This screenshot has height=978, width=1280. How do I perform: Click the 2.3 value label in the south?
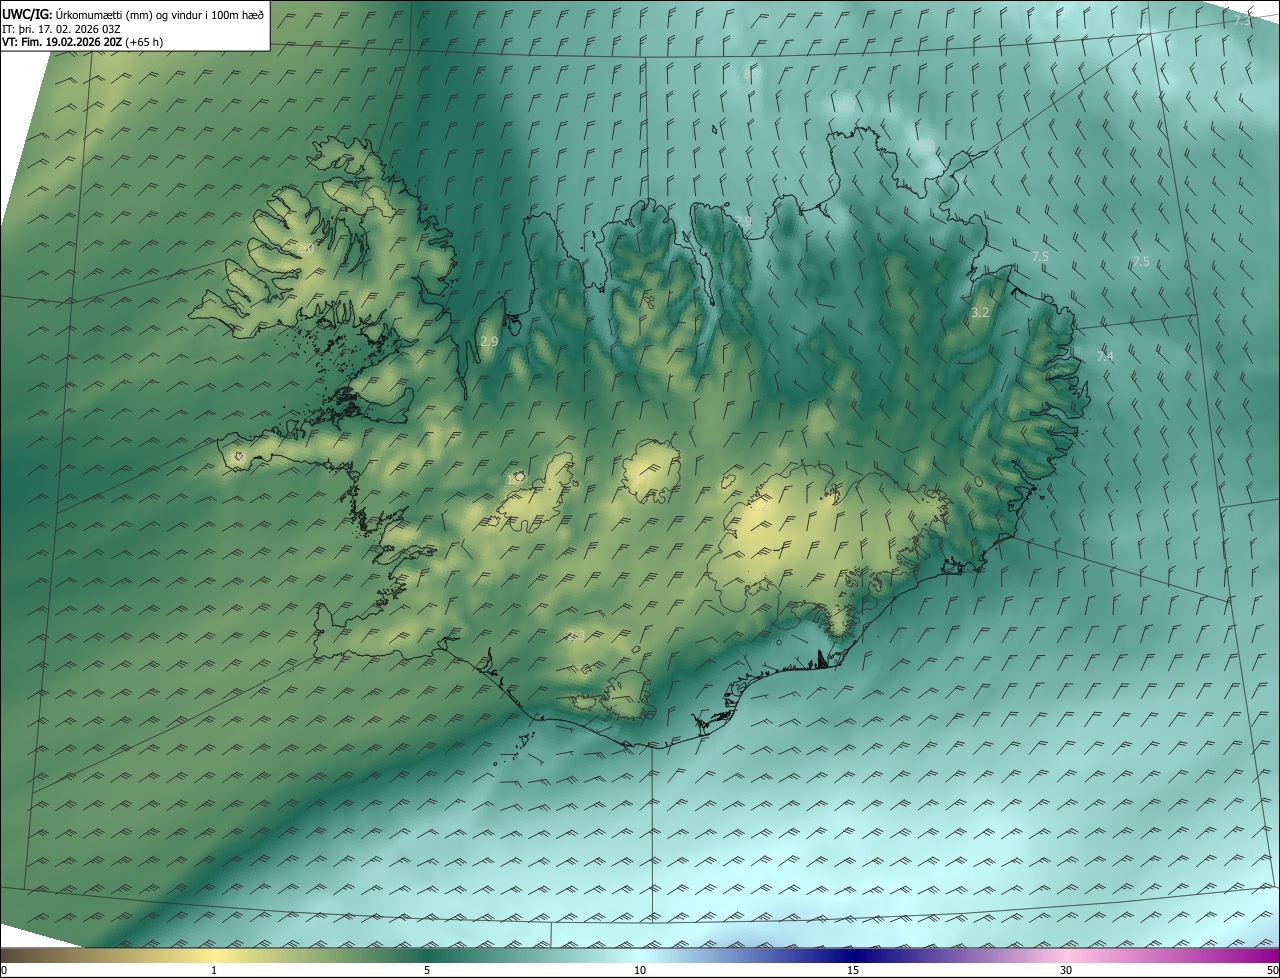tap(576, 635)
